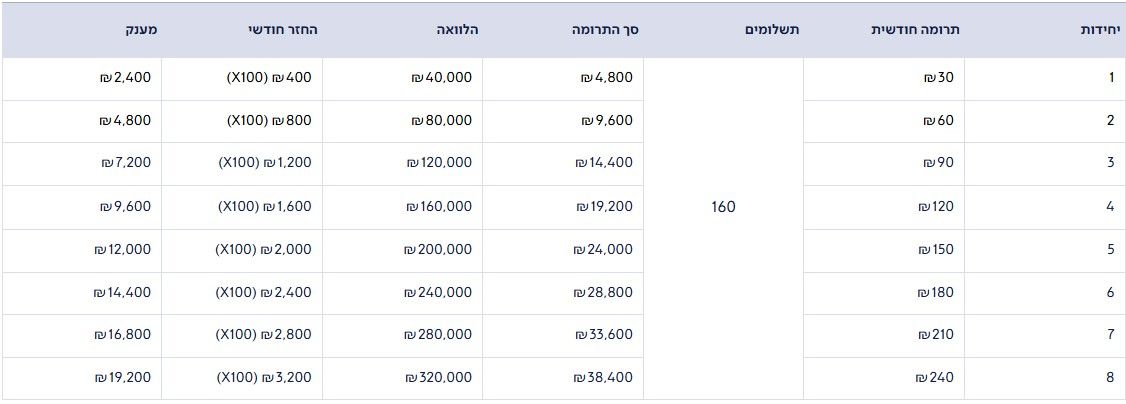
Task: Select the תשלומים column header
Action: [x=772, y=30]
